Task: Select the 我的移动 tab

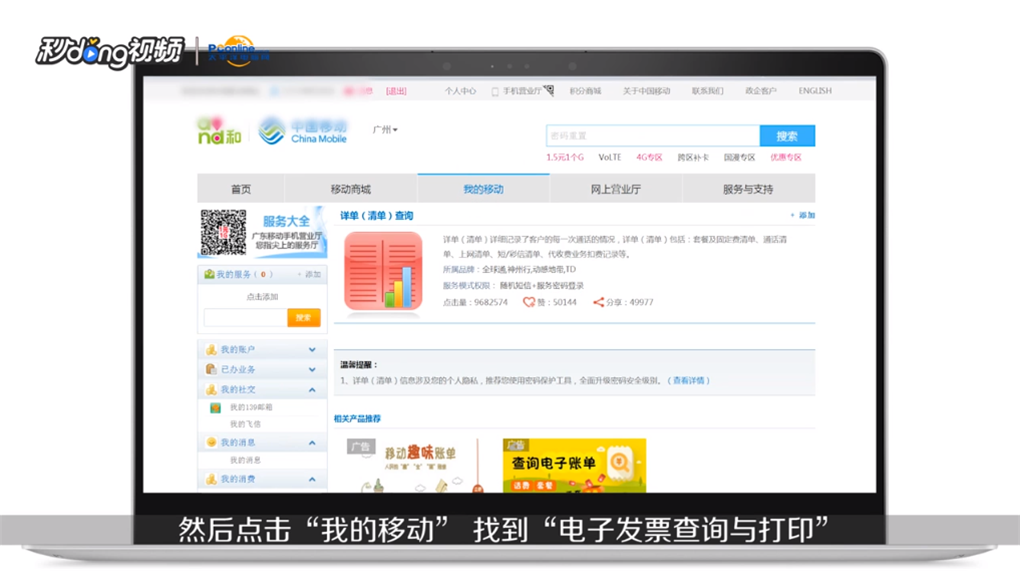Action: point(483,189)
